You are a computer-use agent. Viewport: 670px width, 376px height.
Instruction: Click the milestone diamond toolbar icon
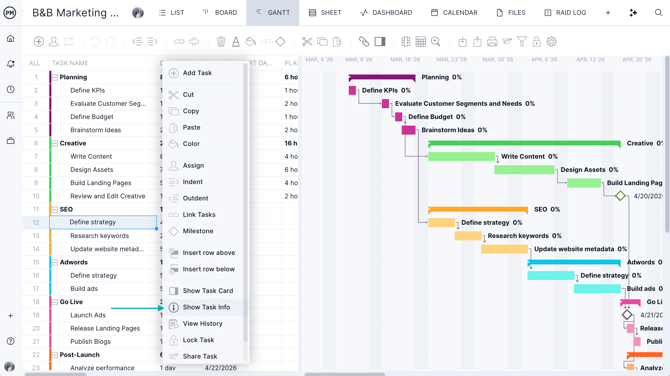[x=280, y=41]
